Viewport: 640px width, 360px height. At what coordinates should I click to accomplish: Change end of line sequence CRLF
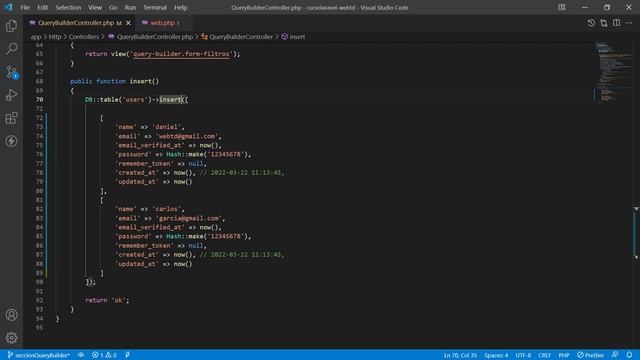(x=545, y=355)
